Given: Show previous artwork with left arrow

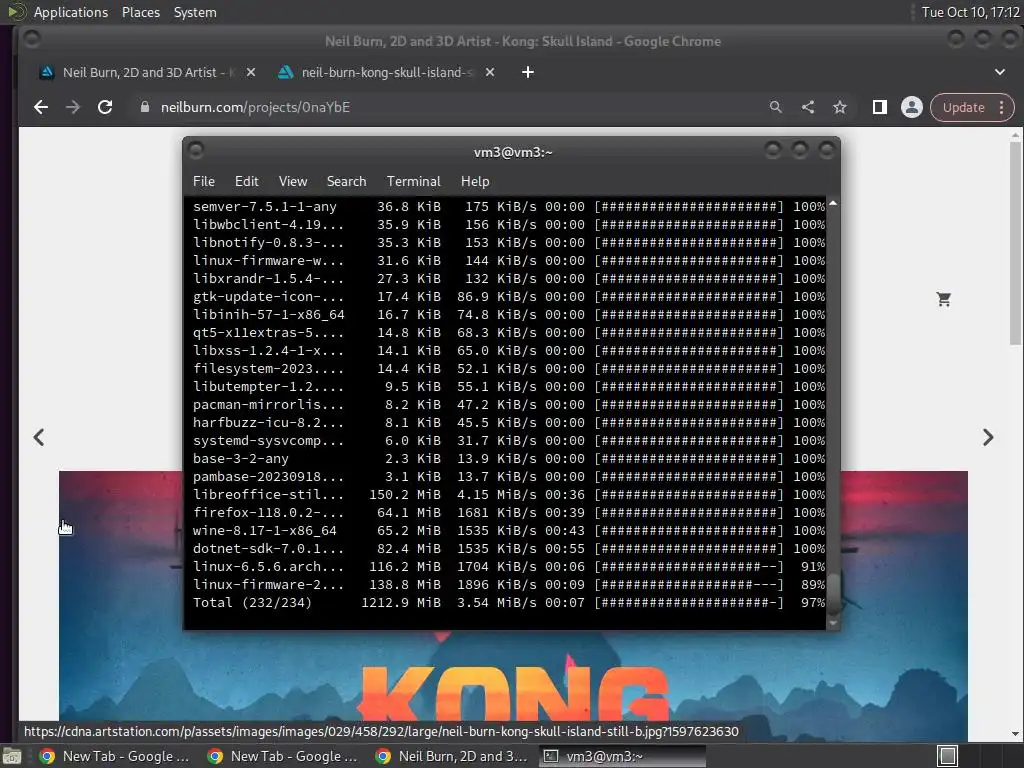Looking at the screenshot, I should 39,437.
